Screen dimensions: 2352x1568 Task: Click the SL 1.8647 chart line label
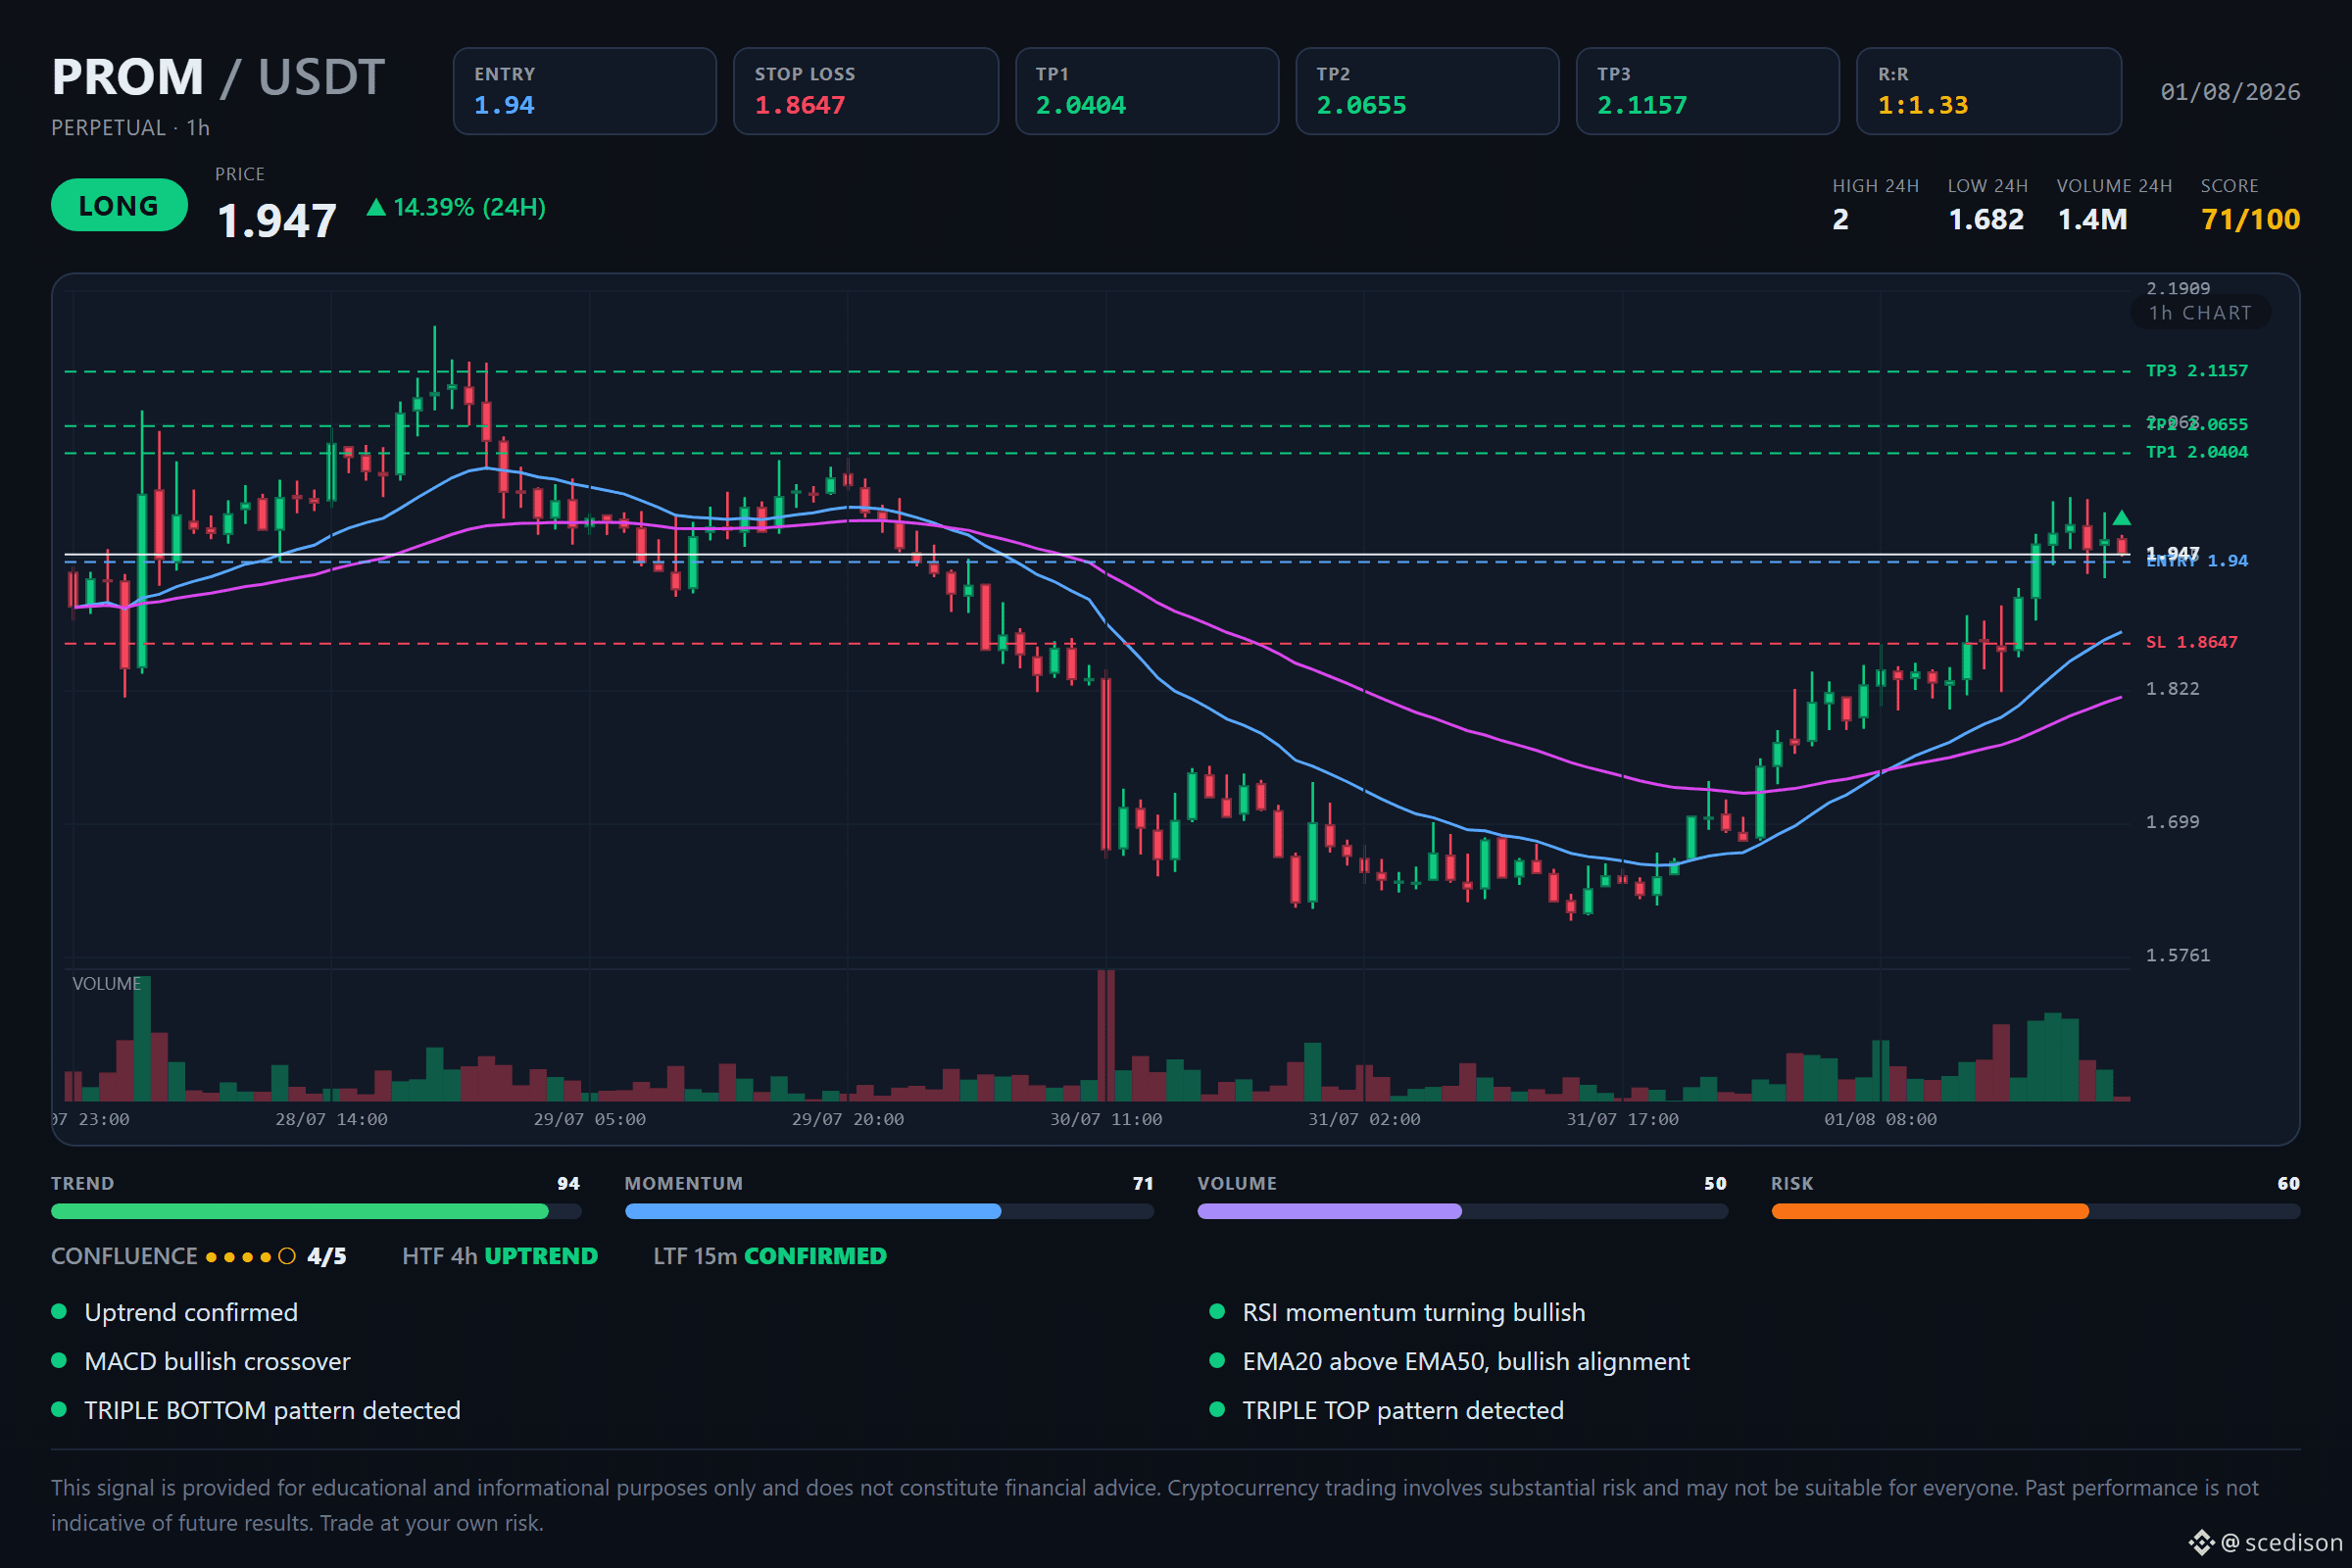click(x=2191, y=642)
